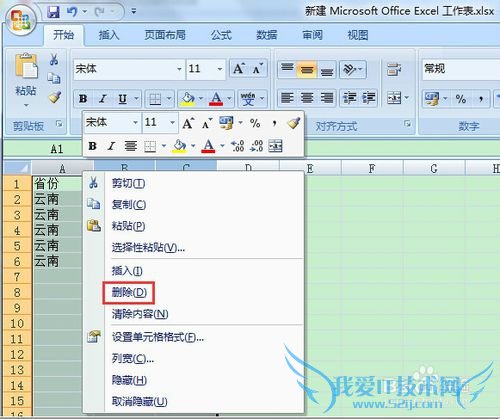Toggle Wrap Text in the ribbon
The image size is (500, 419).
click(394, 69)
